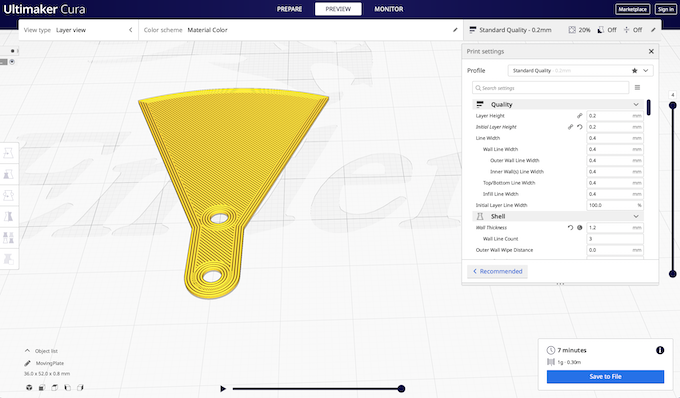Switch to the top view camera icon
Viewport: 680px width, 398px height.
(x=55, y=388)
